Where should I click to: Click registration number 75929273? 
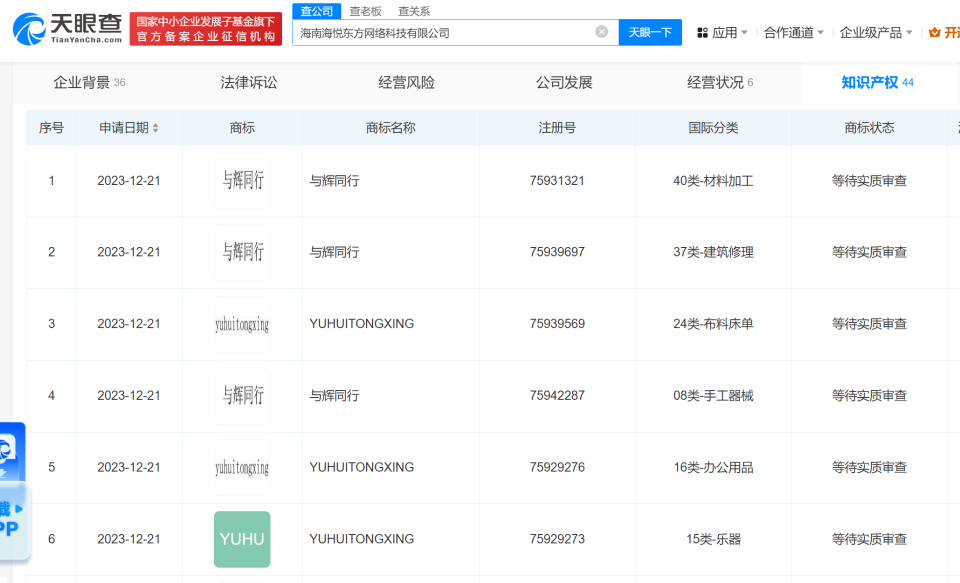557,539
